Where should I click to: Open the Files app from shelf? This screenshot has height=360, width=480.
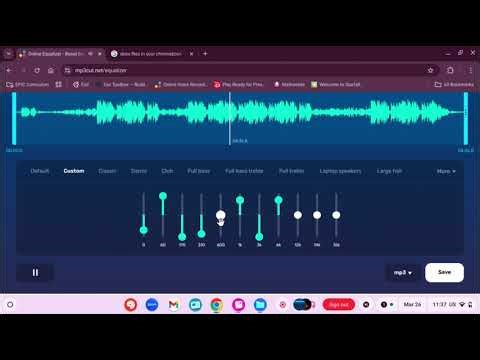(x=260, y=305)
